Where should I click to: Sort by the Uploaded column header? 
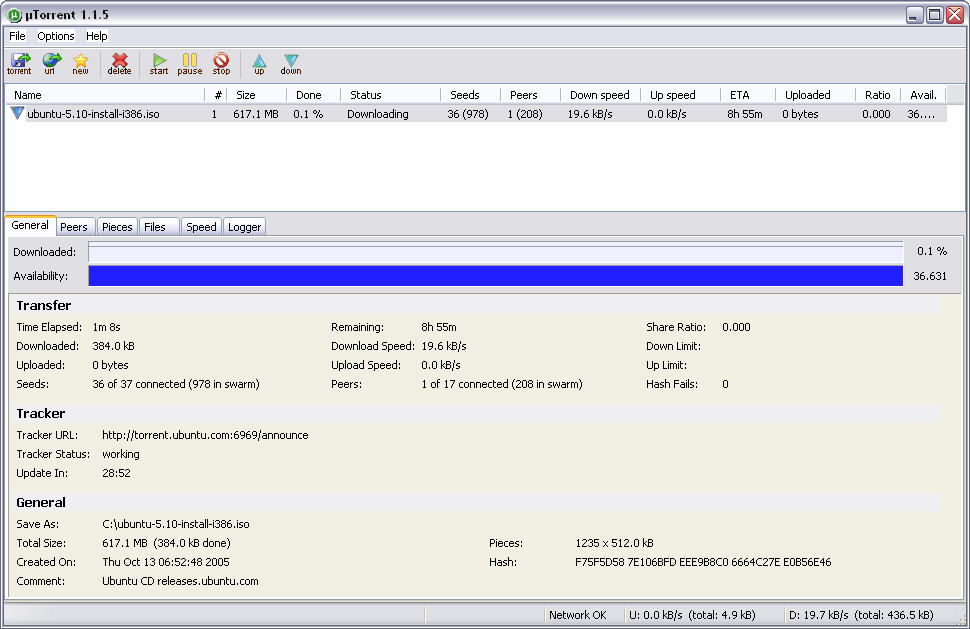(x=815, y=95)
